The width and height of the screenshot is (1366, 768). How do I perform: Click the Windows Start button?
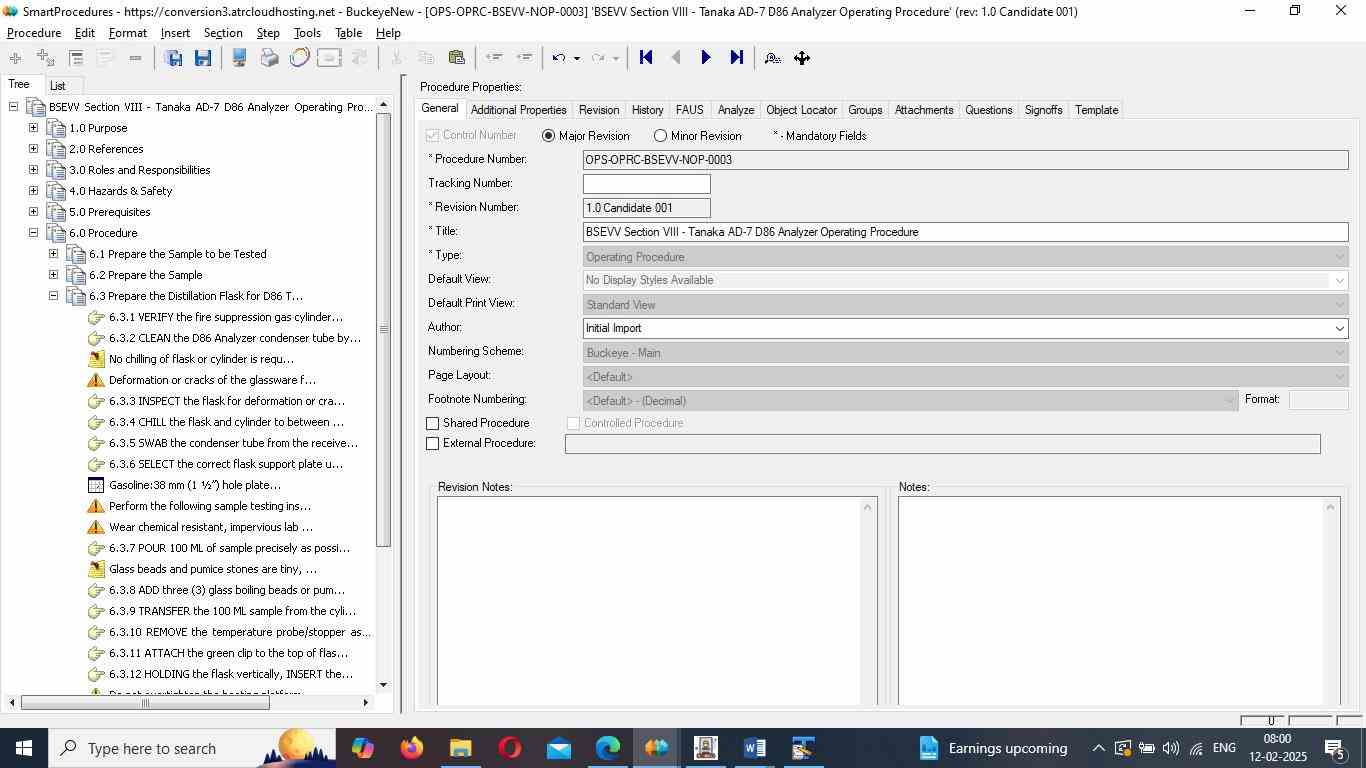tap(24, 748)
